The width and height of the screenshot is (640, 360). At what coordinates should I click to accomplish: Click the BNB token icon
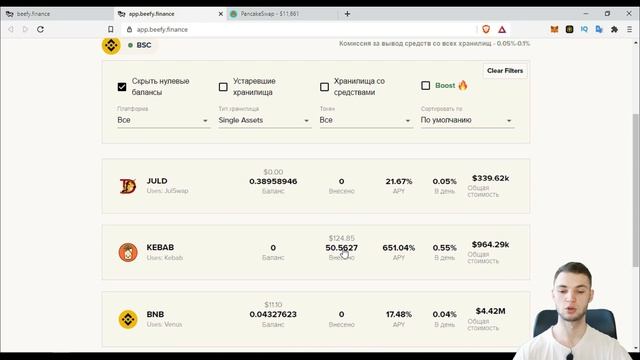click(x=128, y=319)
